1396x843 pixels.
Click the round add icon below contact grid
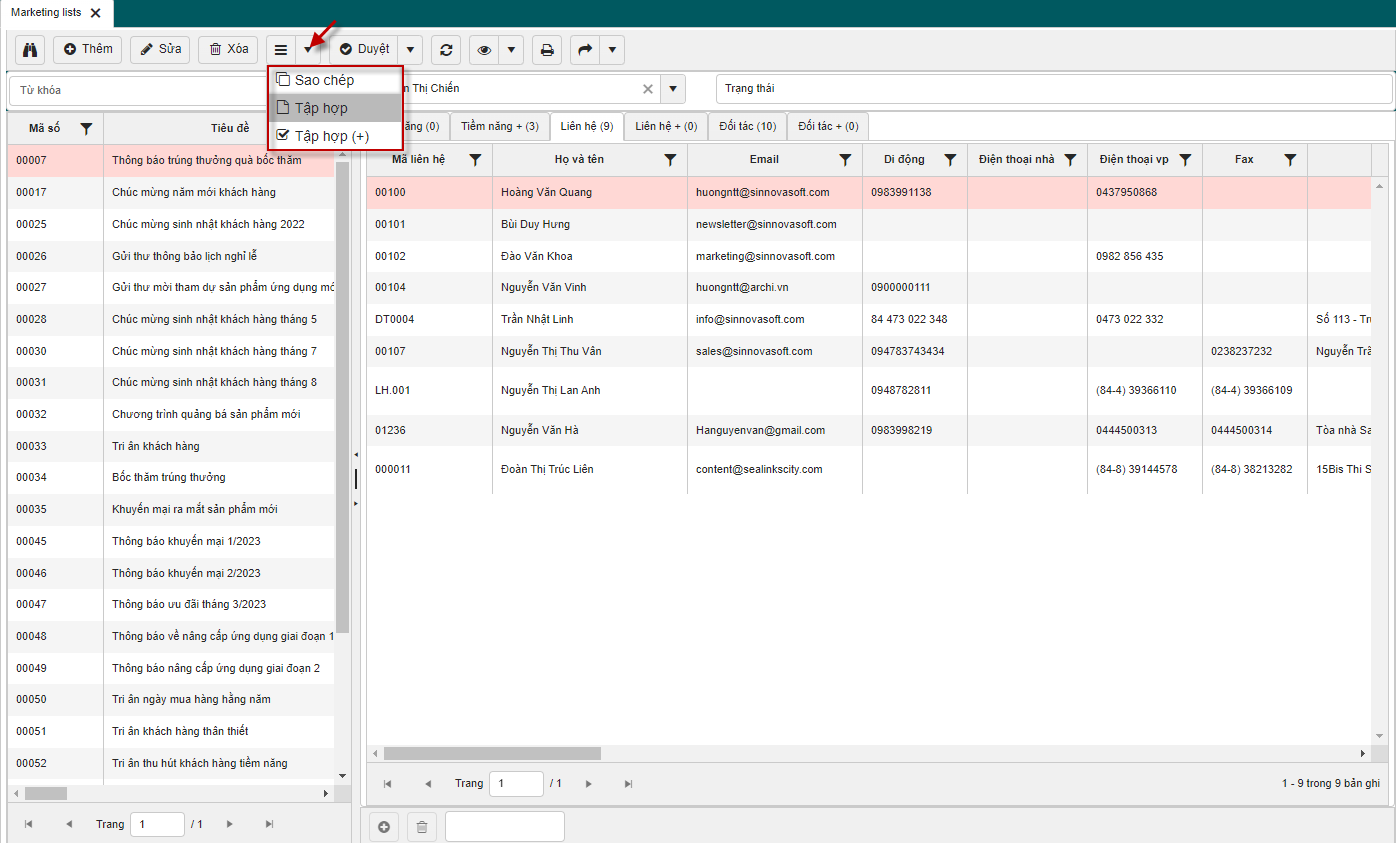[384, 827]
